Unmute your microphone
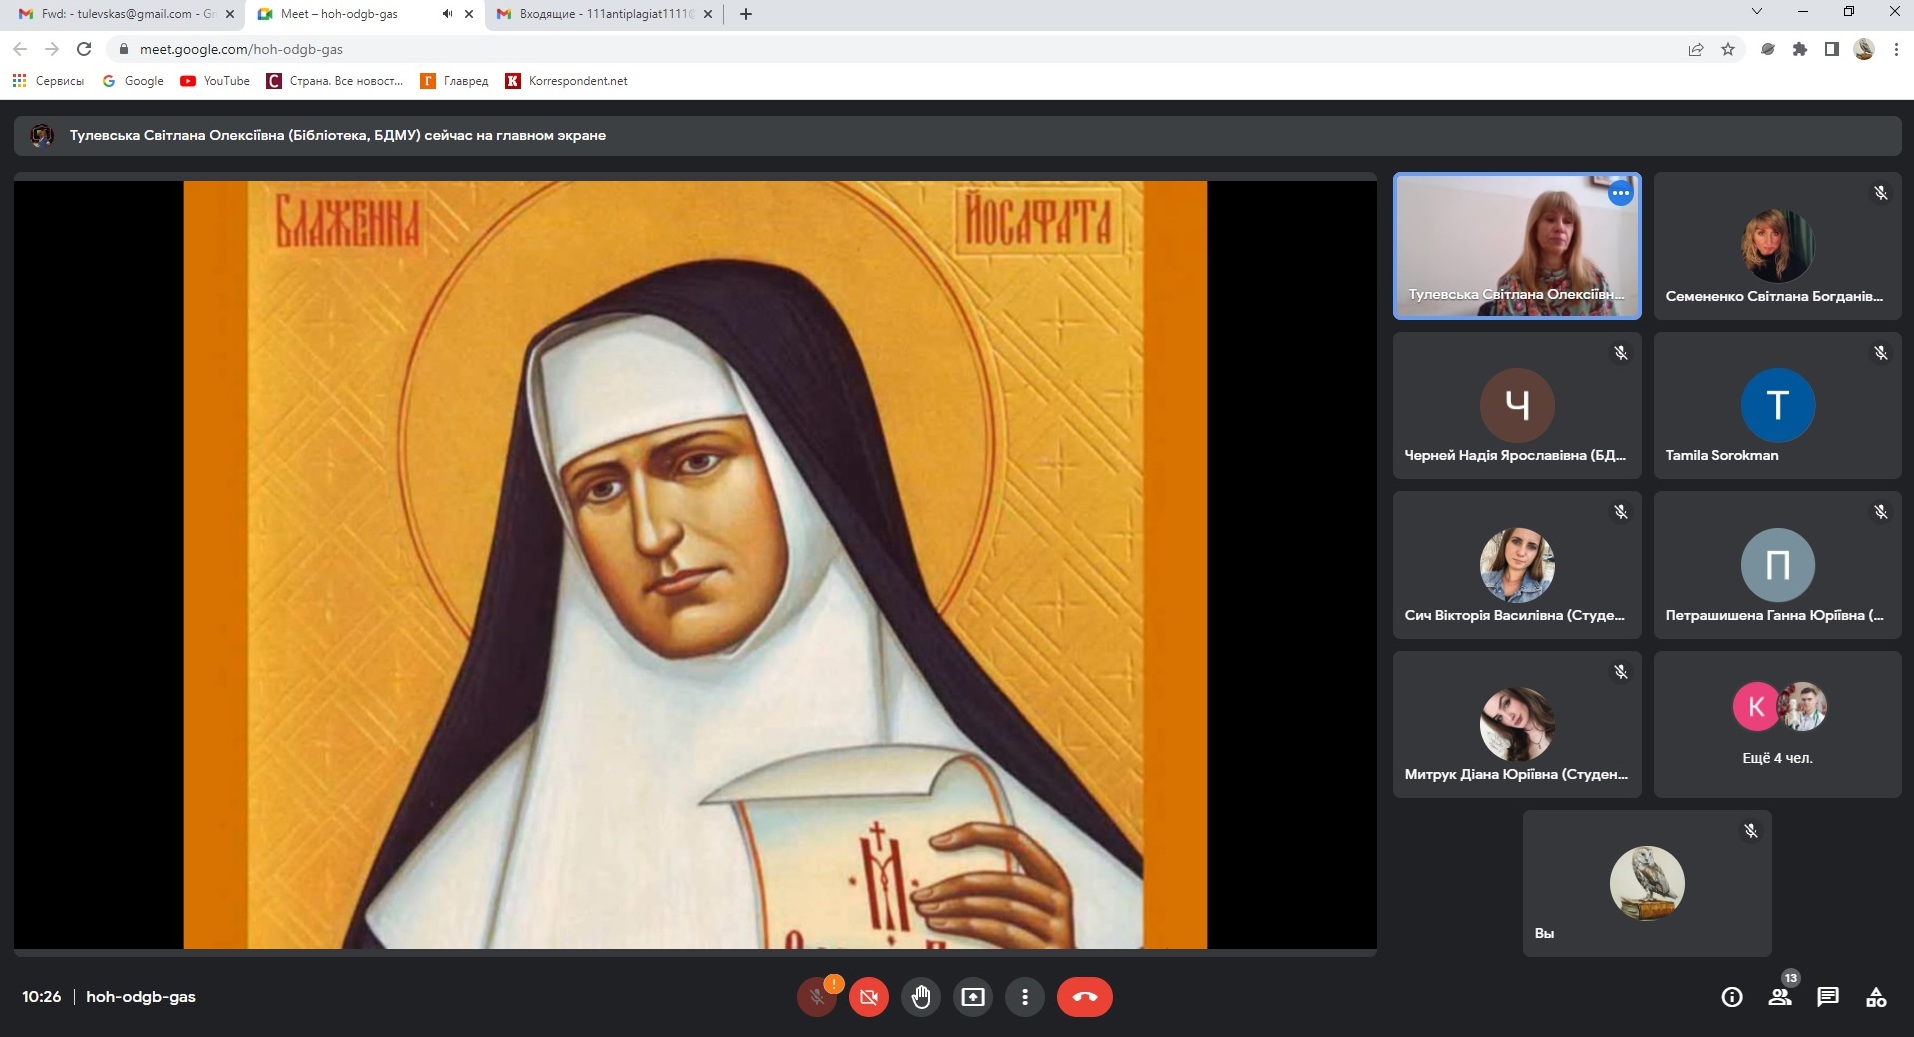The image size is (1914, 1037). point(817,997)
